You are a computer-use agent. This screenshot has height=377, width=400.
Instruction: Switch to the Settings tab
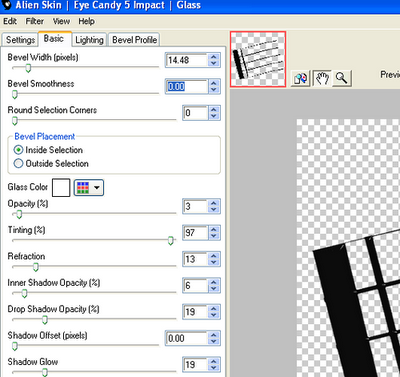click(20, 40)
